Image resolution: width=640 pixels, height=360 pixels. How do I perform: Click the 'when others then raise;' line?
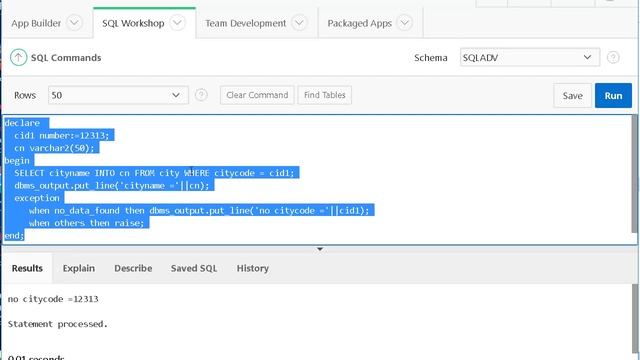click(x=87, y=223)
